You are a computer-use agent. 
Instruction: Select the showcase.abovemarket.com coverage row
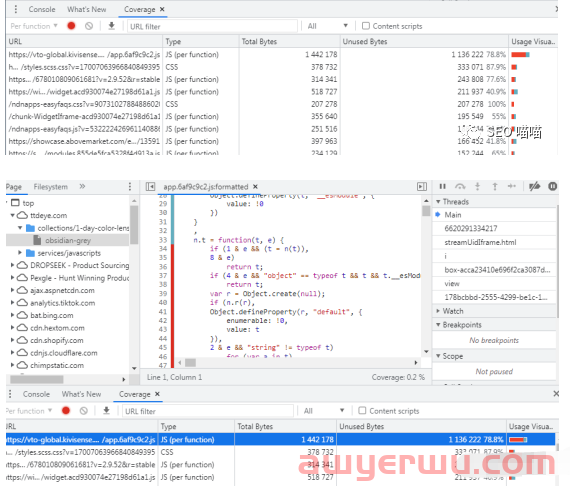pyautogui.click(x=282, y=141)
